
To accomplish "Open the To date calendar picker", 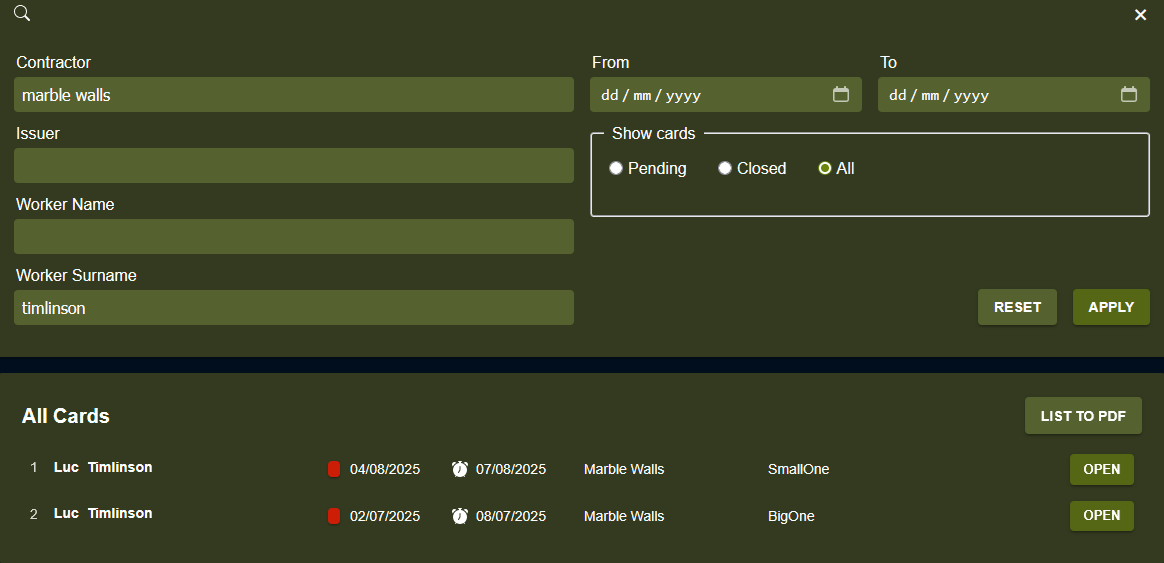I will pyautogui.click(x=1129, y=95).
